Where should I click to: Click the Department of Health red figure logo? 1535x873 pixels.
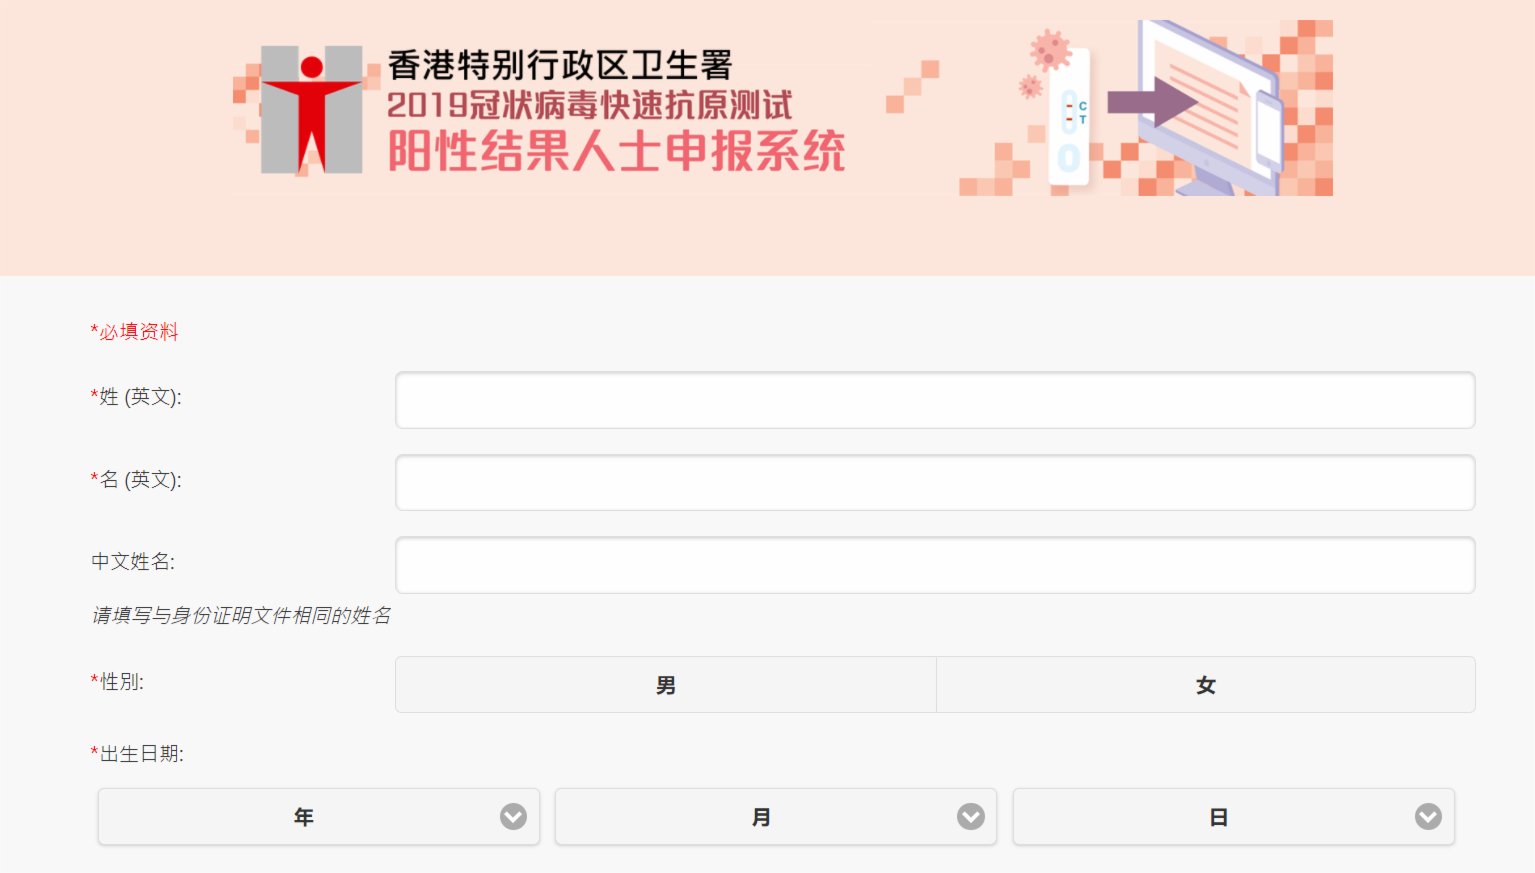312,110
